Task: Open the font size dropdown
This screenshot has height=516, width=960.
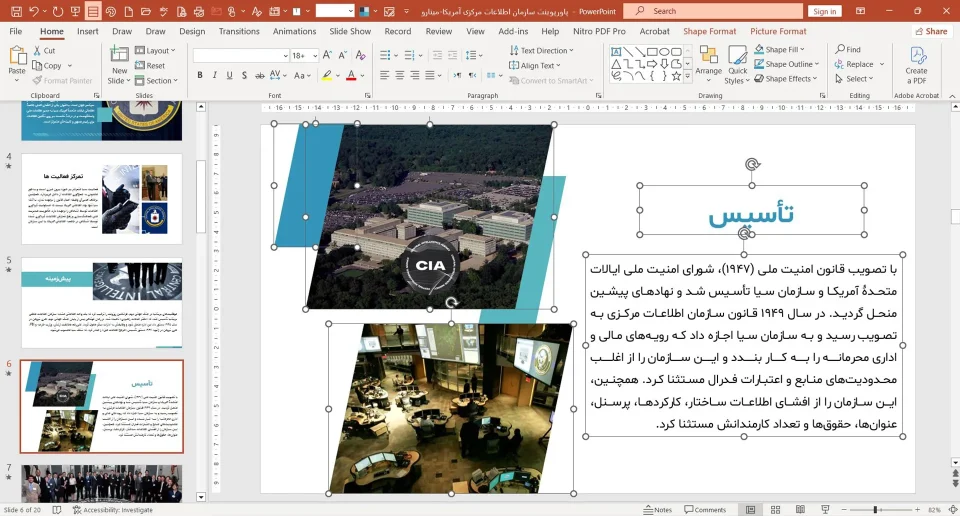Action: (x=315, y=56)
